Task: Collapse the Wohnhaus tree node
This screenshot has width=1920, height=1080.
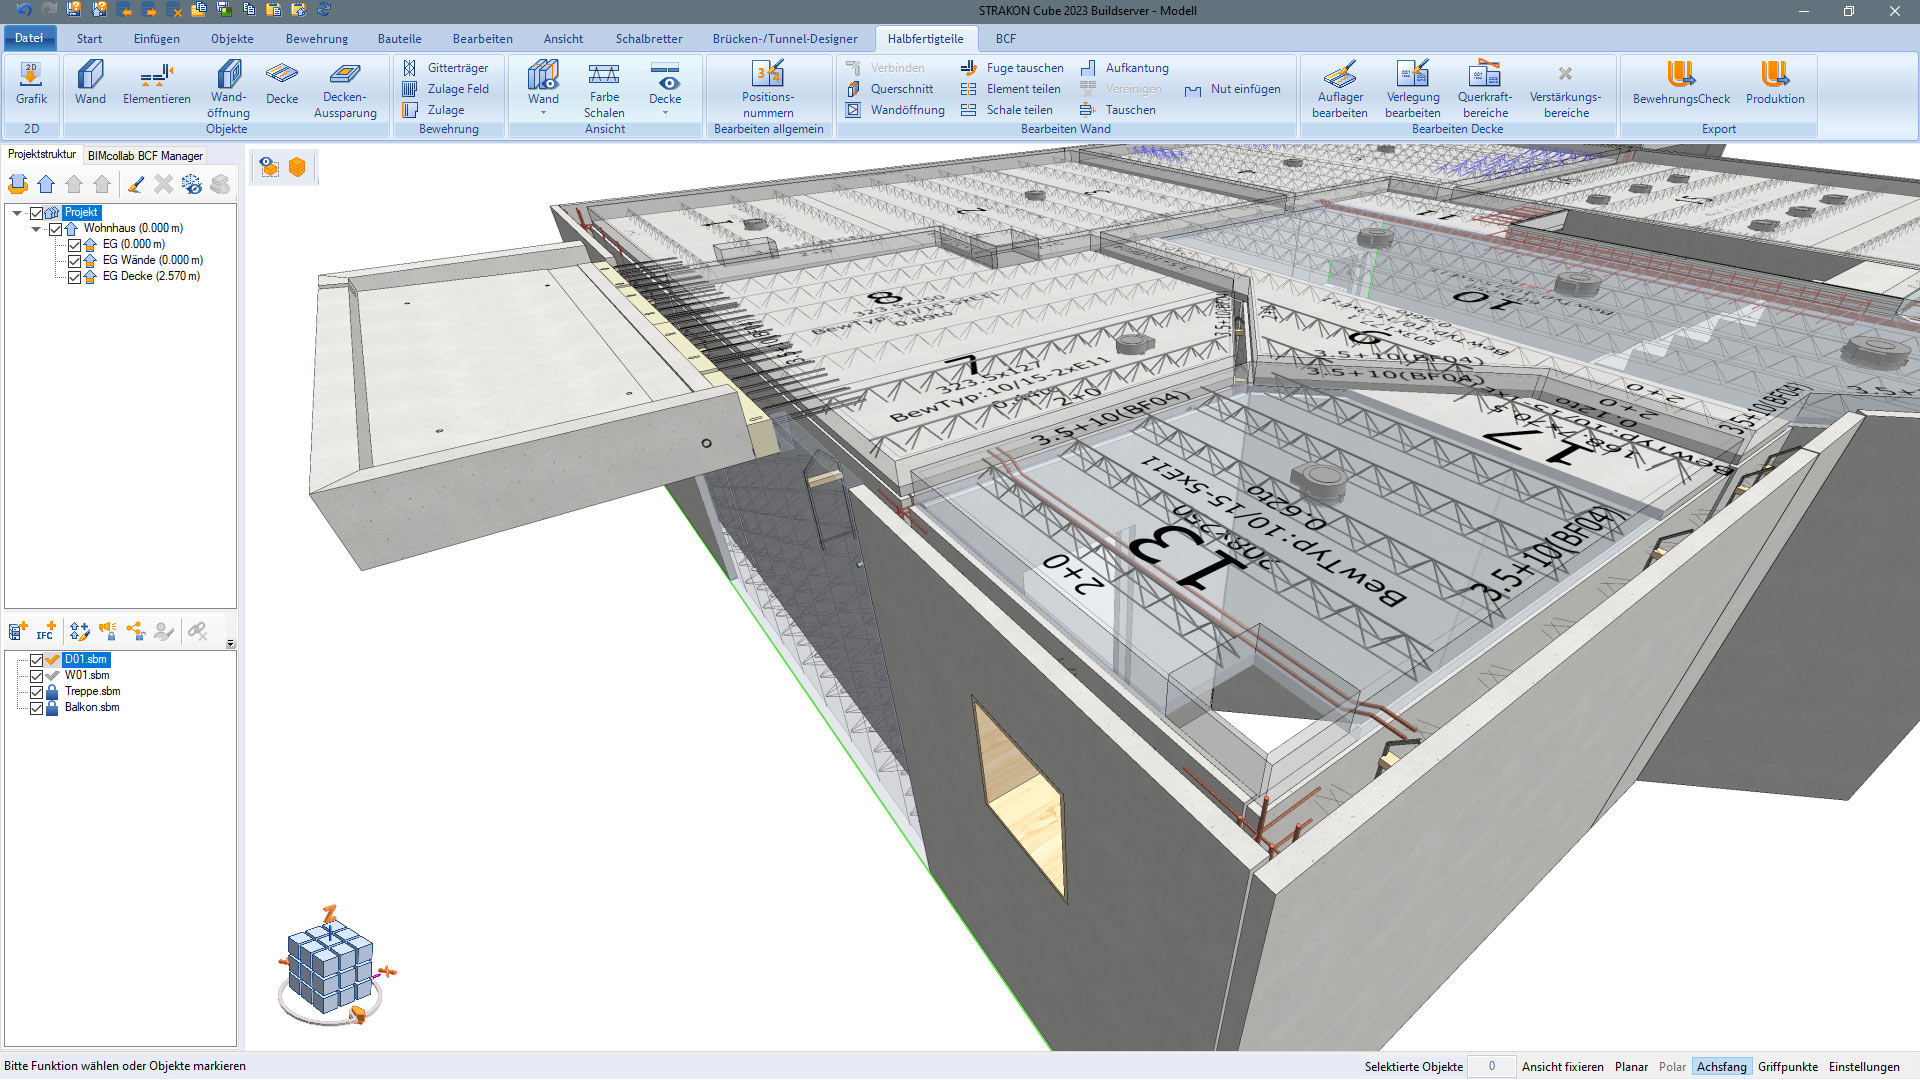Action: point(36,229)
